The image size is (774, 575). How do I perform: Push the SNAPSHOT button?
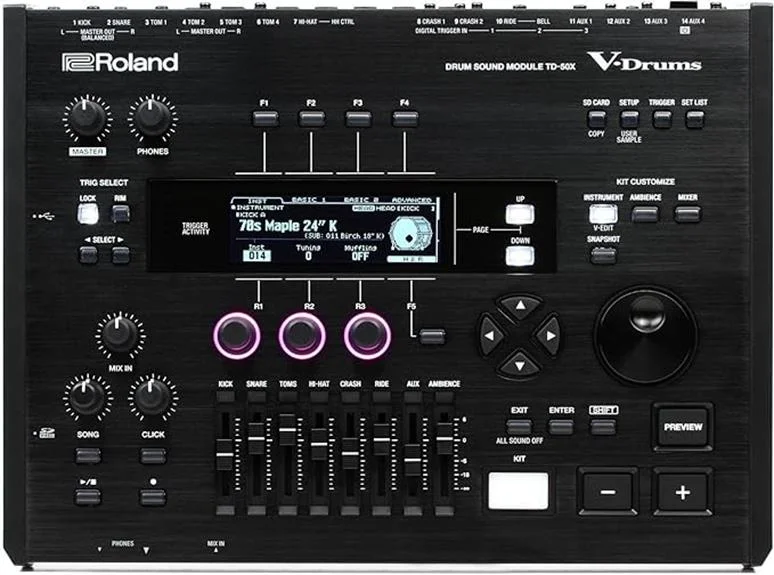(603, 255)
